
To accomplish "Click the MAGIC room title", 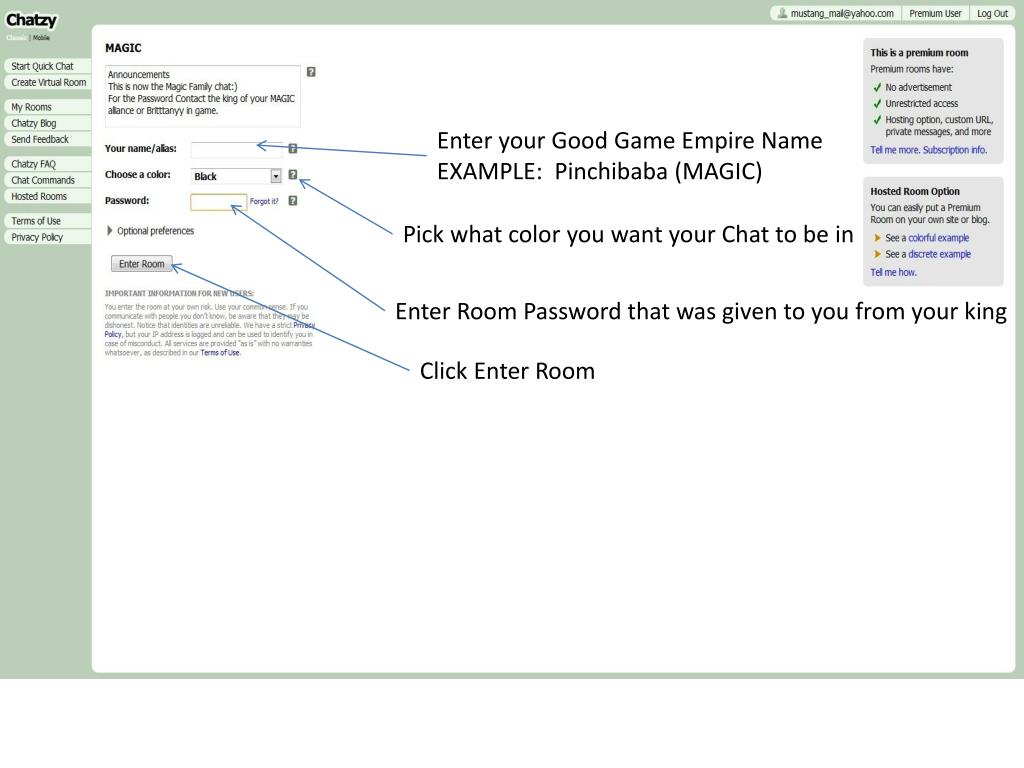I will (x=123, y=48).
